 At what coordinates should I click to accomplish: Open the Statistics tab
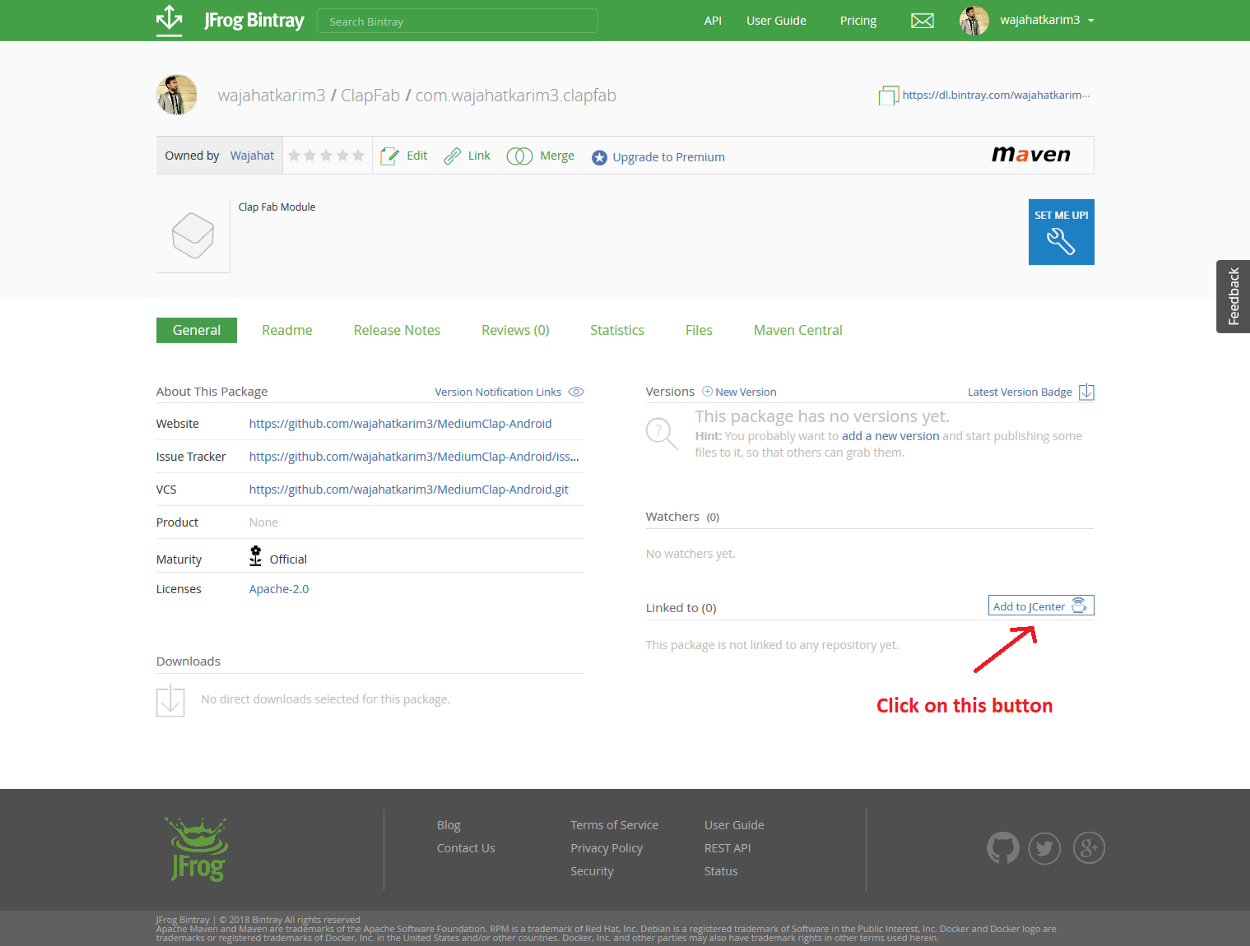(x=617, y=330)
